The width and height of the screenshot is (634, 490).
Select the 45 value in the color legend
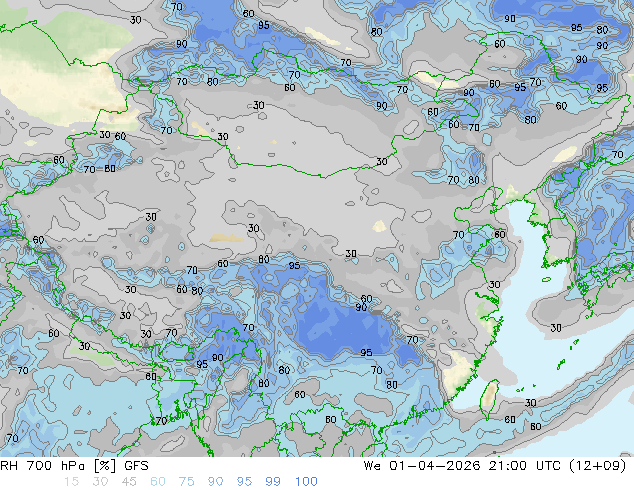pyautogui.click(x=129, y=482)
